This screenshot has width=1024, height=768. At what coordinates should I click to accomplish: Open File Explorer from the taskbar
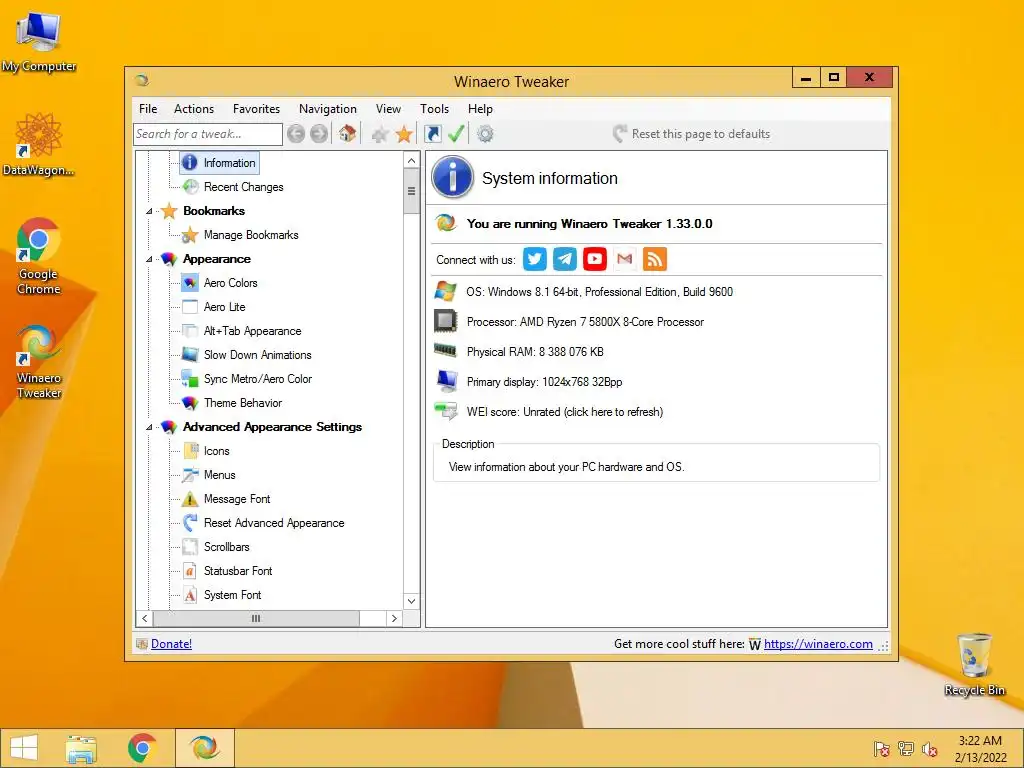pos(81,748)
